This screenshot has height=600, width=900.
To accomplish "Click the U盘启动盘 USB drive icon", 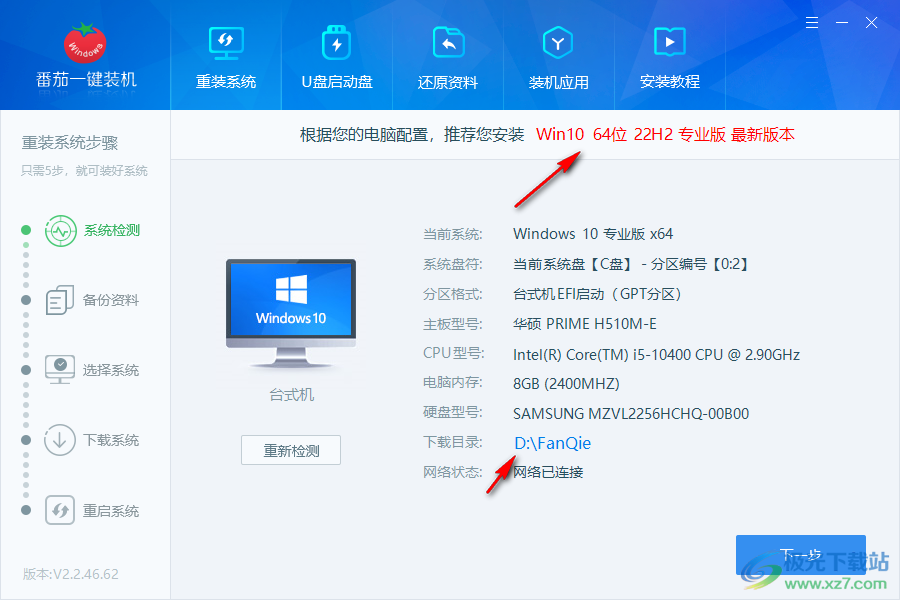I will pyautogui.click(x=337, y=42).
